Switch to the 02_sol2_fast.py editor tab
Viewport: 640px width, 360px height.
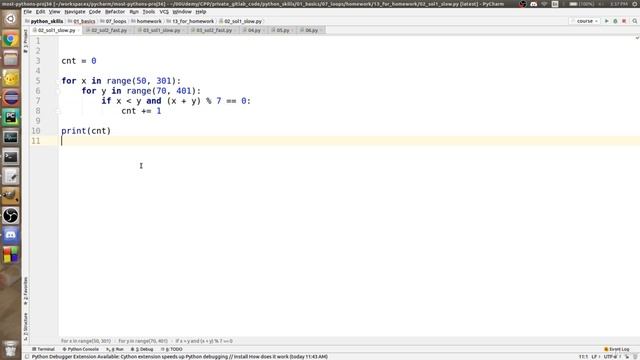click(x=109, y=30)
